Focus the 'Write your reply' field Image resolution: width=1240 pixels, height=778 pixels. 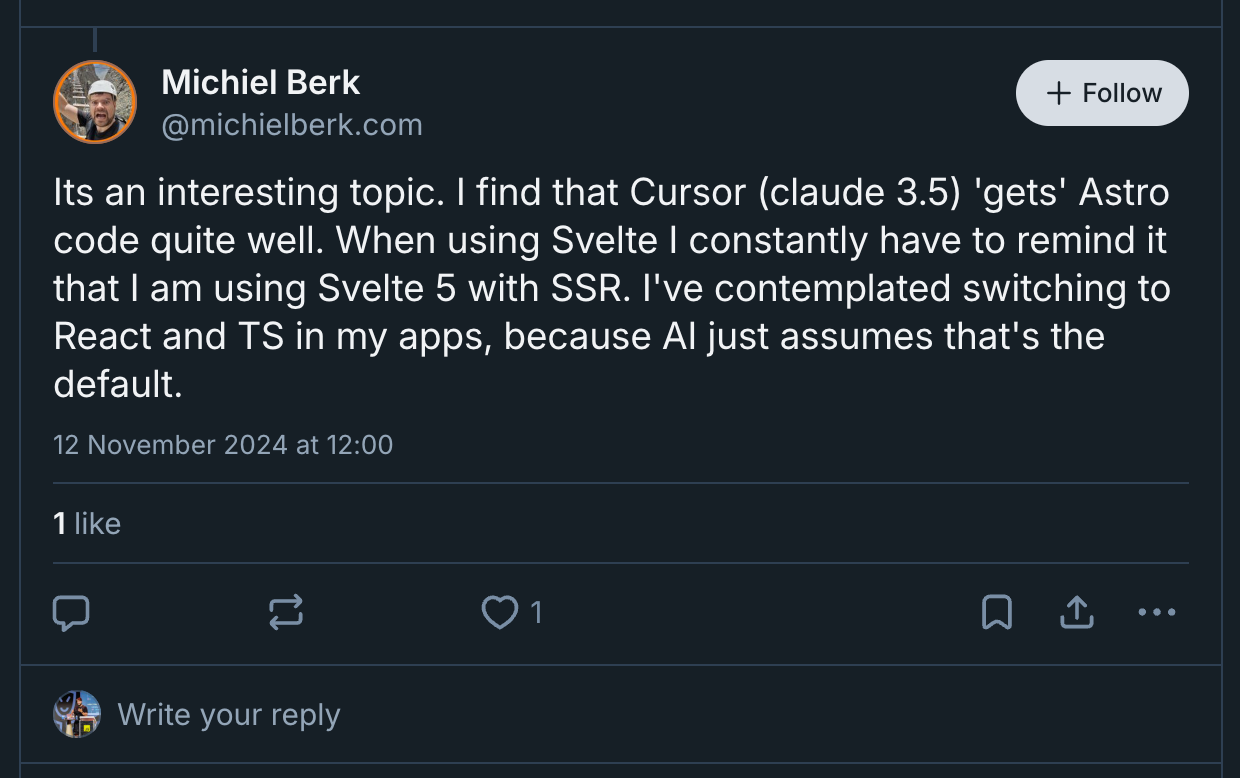[229, 714]
